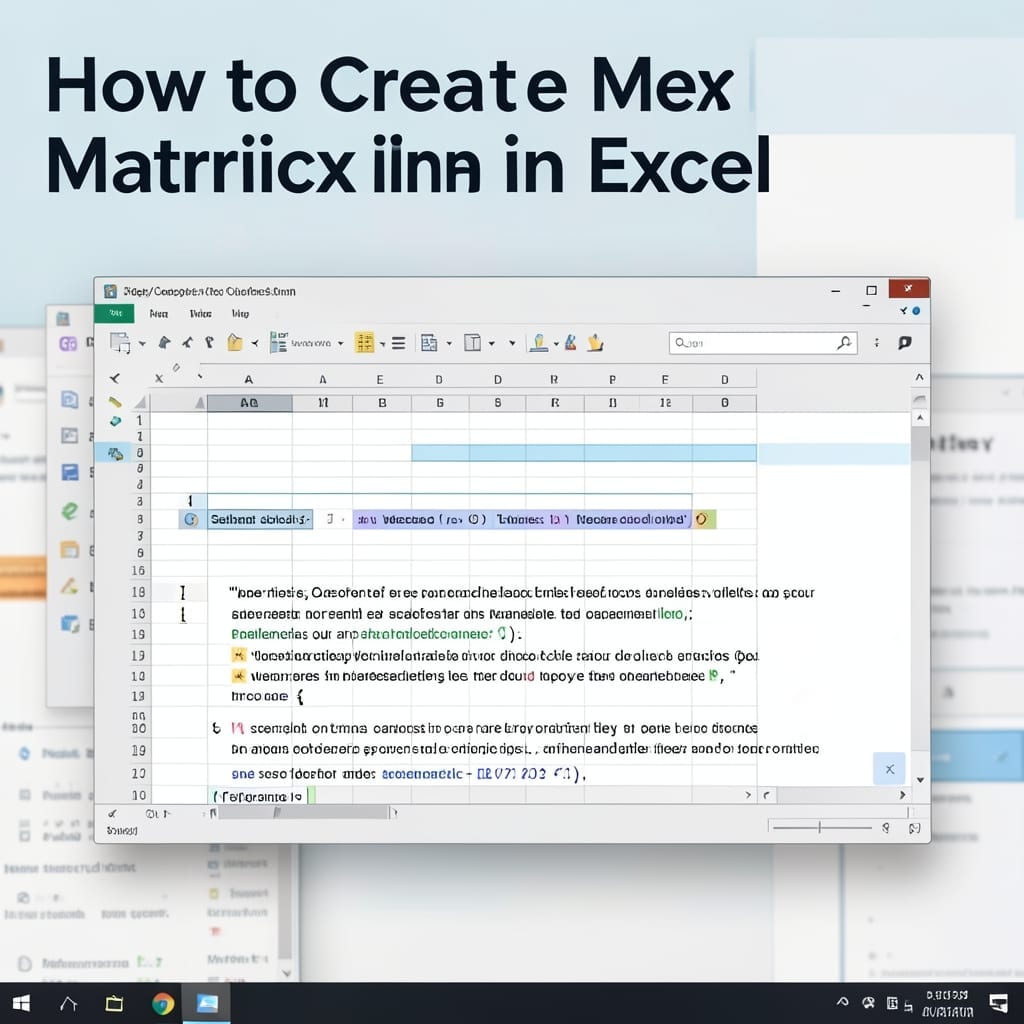
Task: Open the second ribbon tab next to File
Action: click(x=159, y=314)
